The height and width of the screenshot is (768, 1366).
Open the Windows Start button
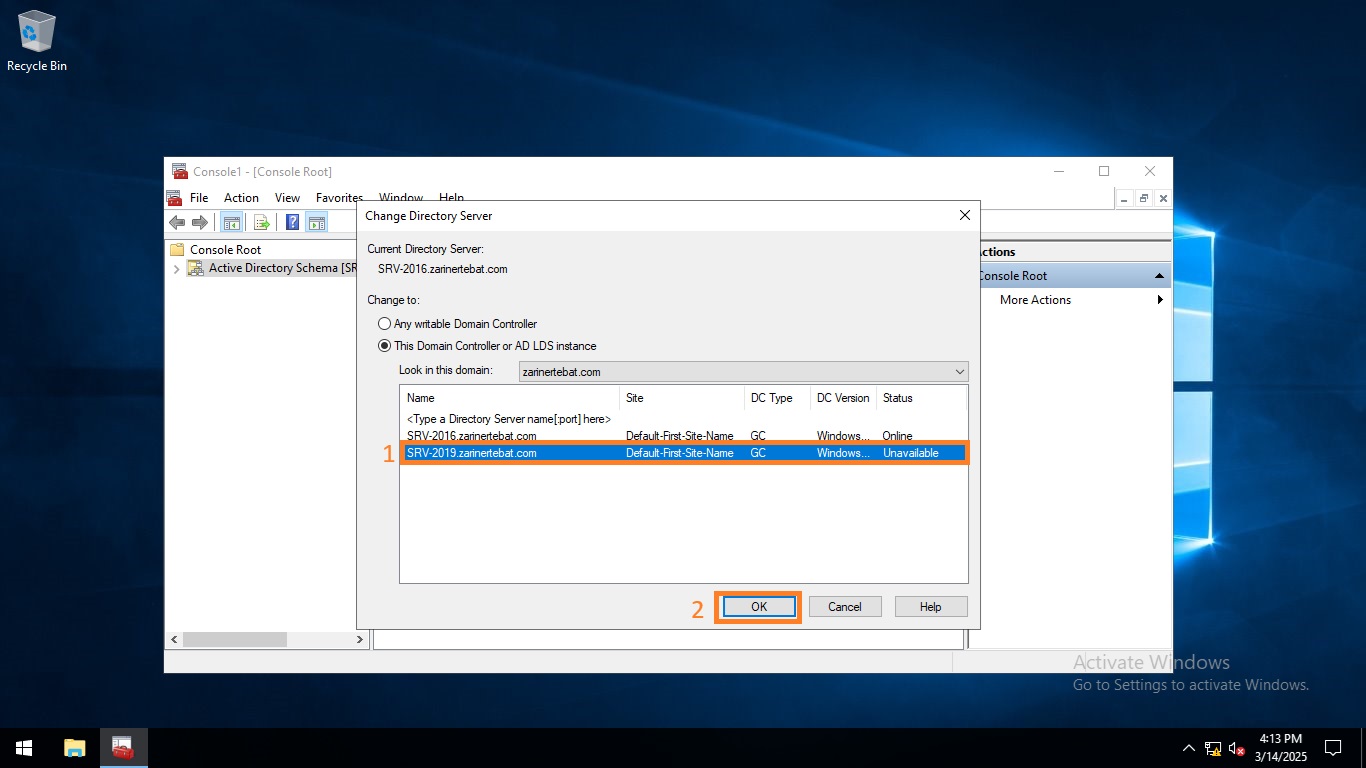coord(24,748)
